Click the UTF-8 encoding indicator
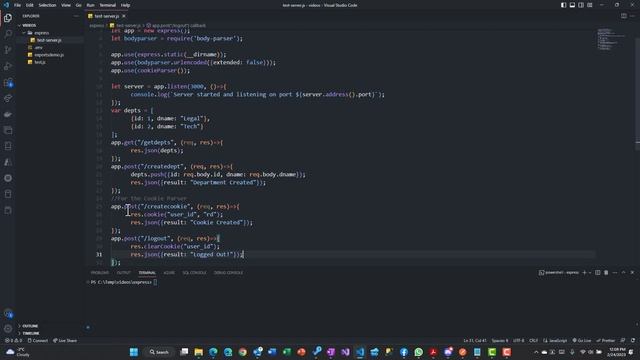This screenshot has height=360, width=640. (x=518, y=340)
